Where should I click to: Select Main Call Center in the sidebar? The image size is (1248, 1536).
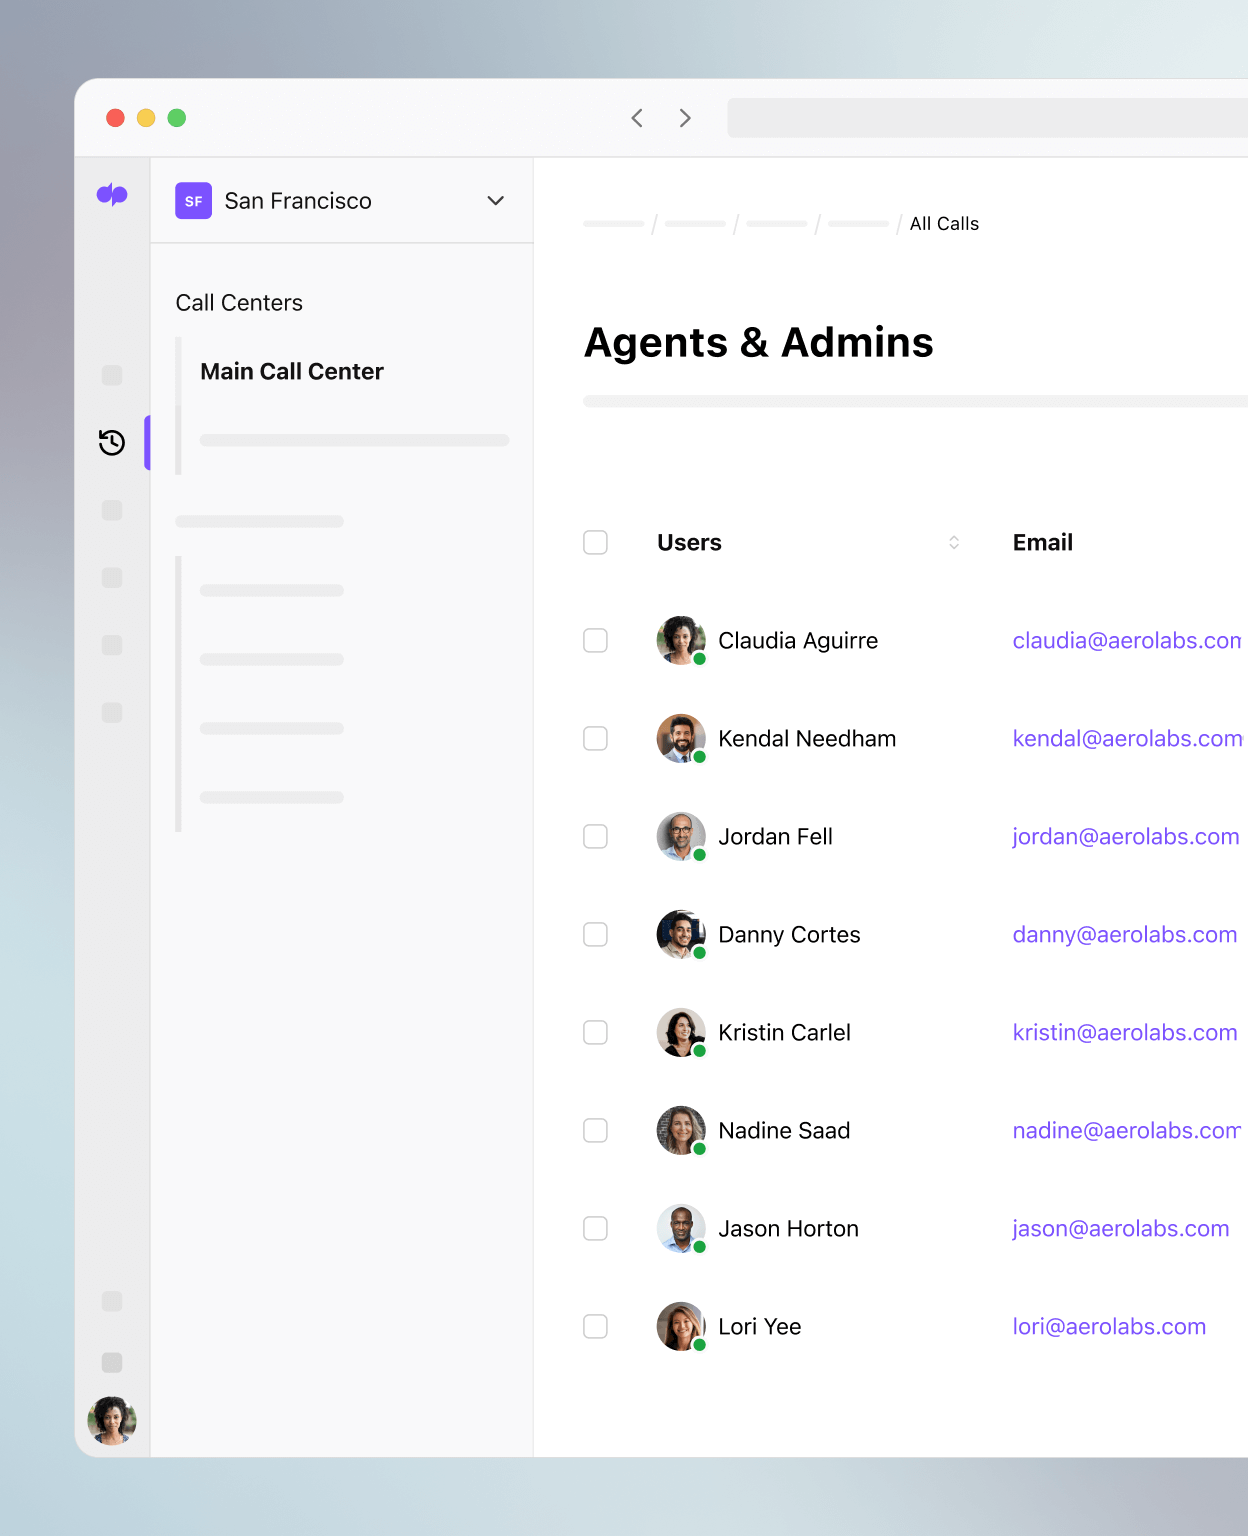coord(291,371)
